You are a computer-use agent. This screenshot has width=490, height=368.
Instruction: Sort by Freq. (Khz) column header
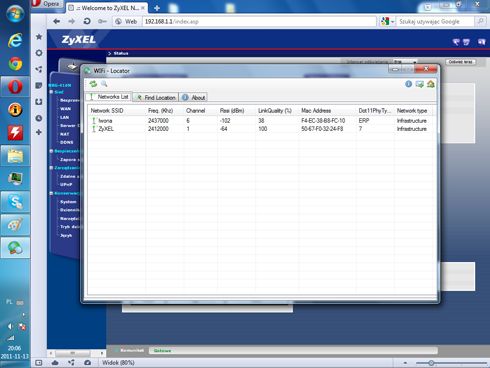click(x=161, y=110)
